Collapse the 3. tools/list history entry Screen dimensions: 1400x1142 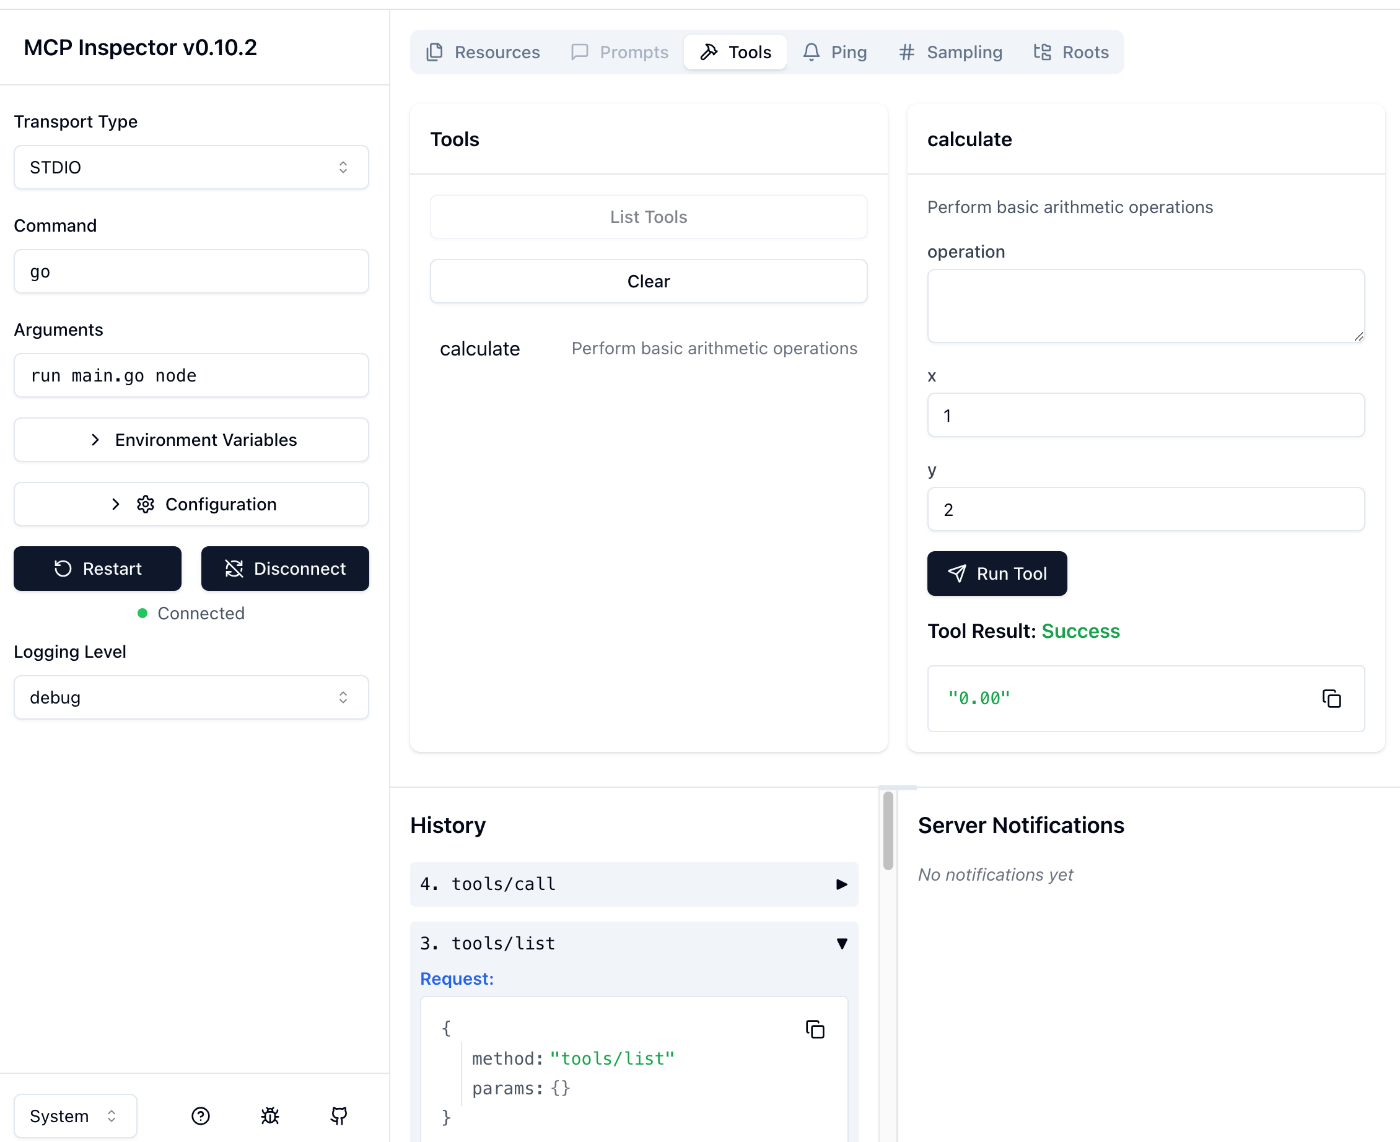(x=634, y=943)
